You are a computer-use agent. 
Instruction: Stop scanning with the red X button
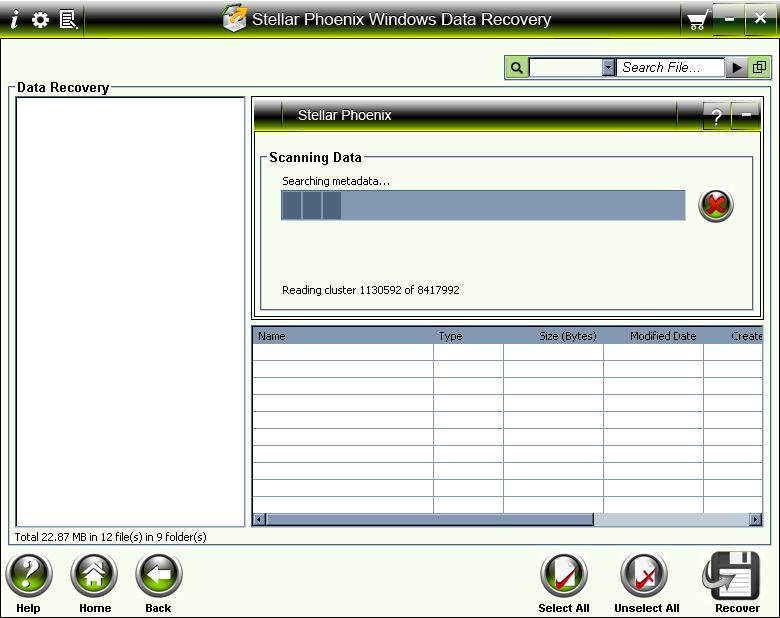[715, 206]
